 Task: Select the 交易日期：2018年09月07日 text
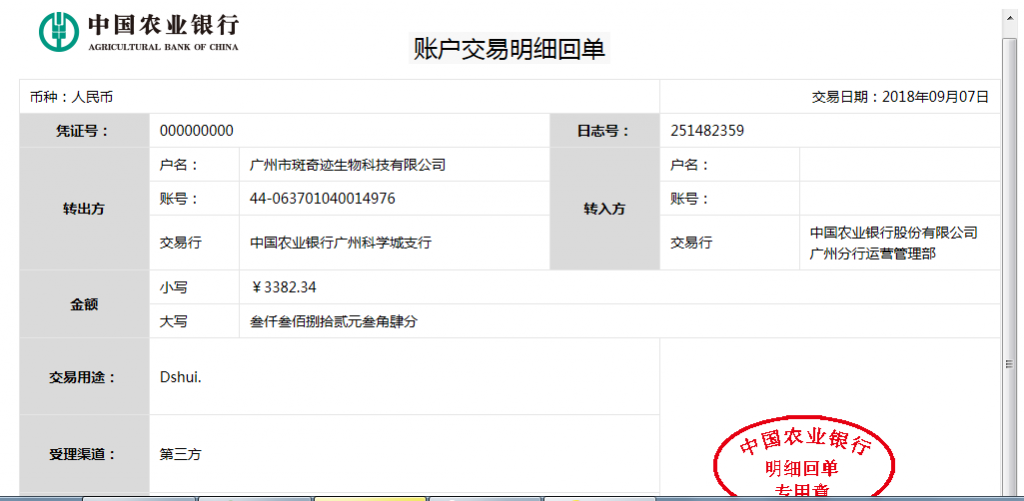900,97
